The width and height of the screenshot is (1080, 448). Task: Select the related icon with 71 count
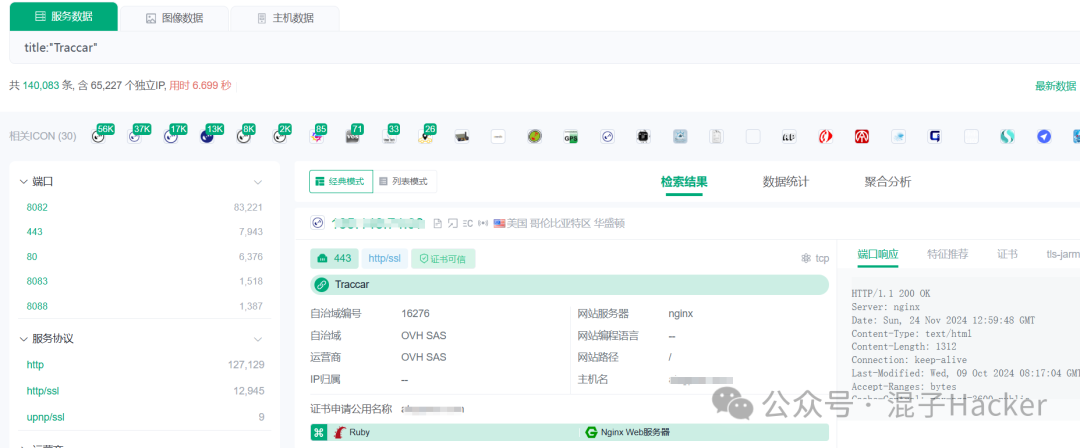[353, 136]
